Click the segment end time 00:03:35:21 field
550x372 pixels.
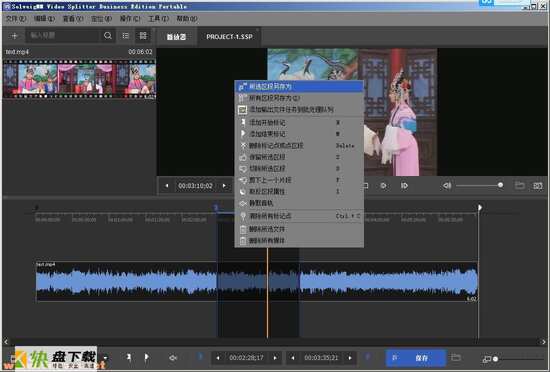pyautogui.click(x=321, y=358)
